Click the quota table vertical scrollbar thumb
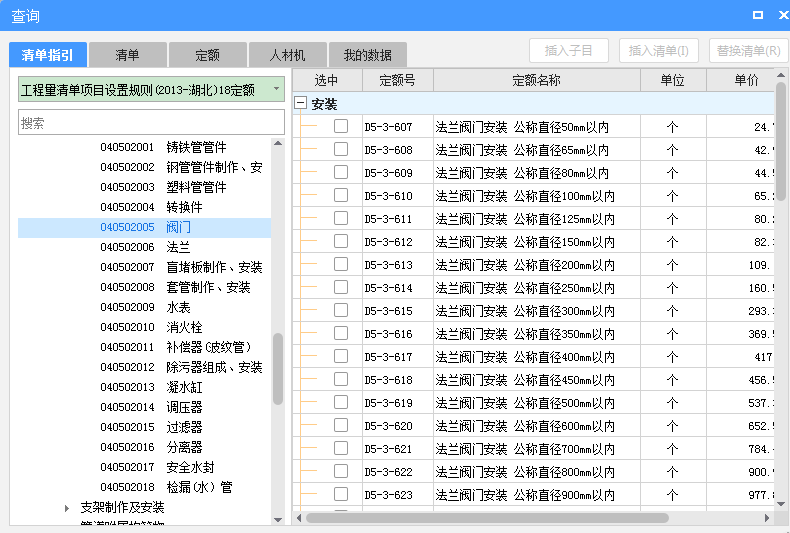 tap(781, 142)
